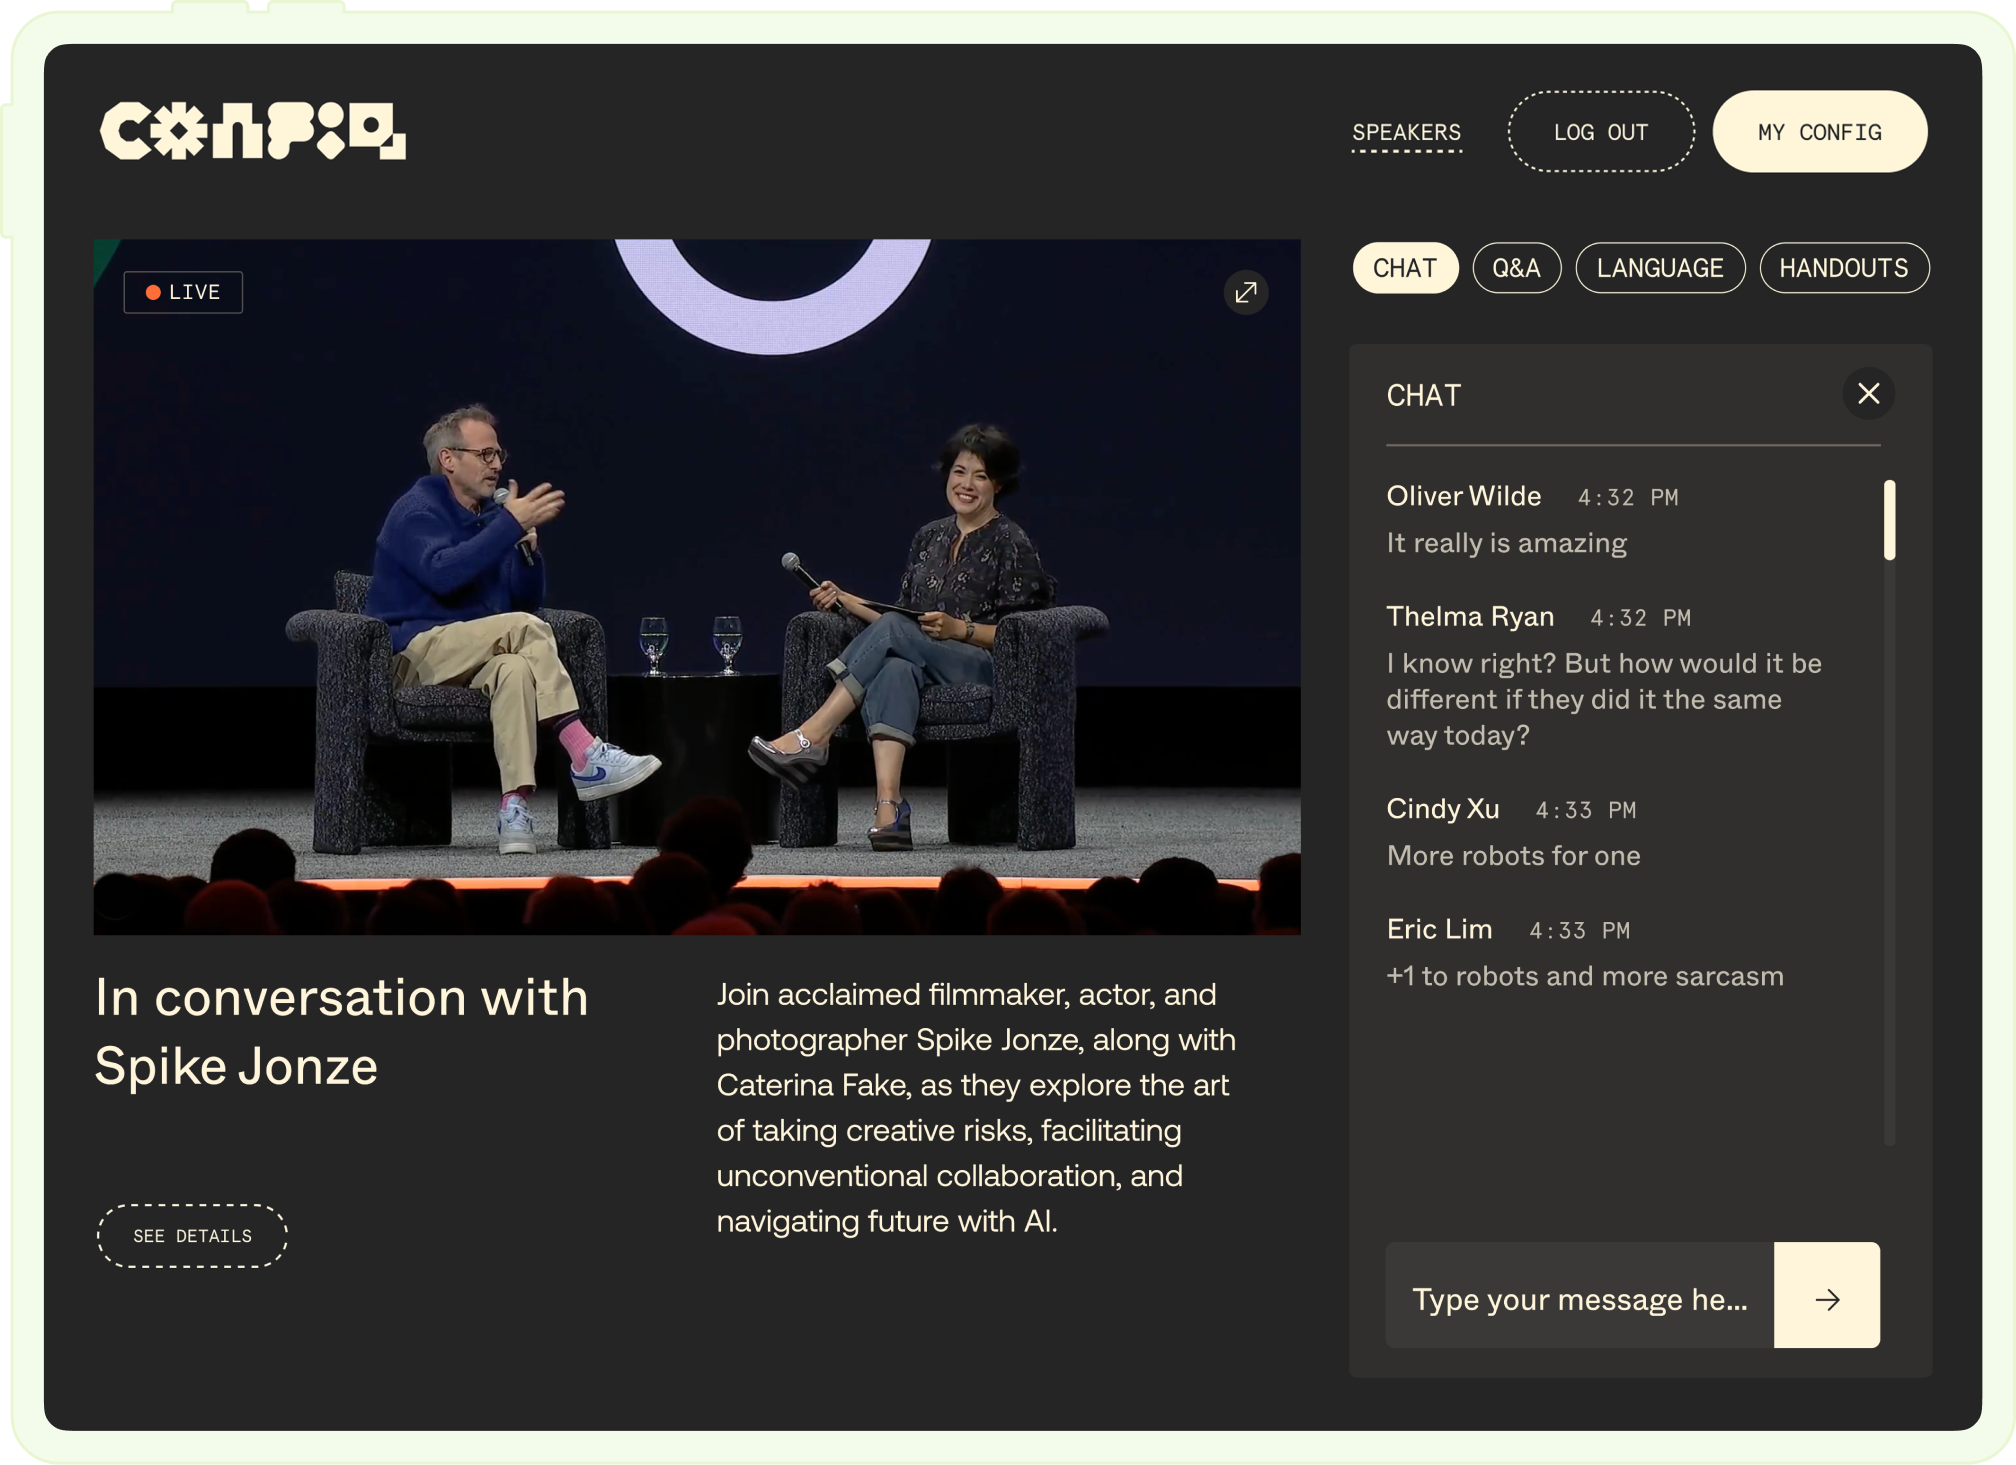The image size is (2016, 1465).
Task: Switch to Handouts tab
Action: [x=1843, y=268]
